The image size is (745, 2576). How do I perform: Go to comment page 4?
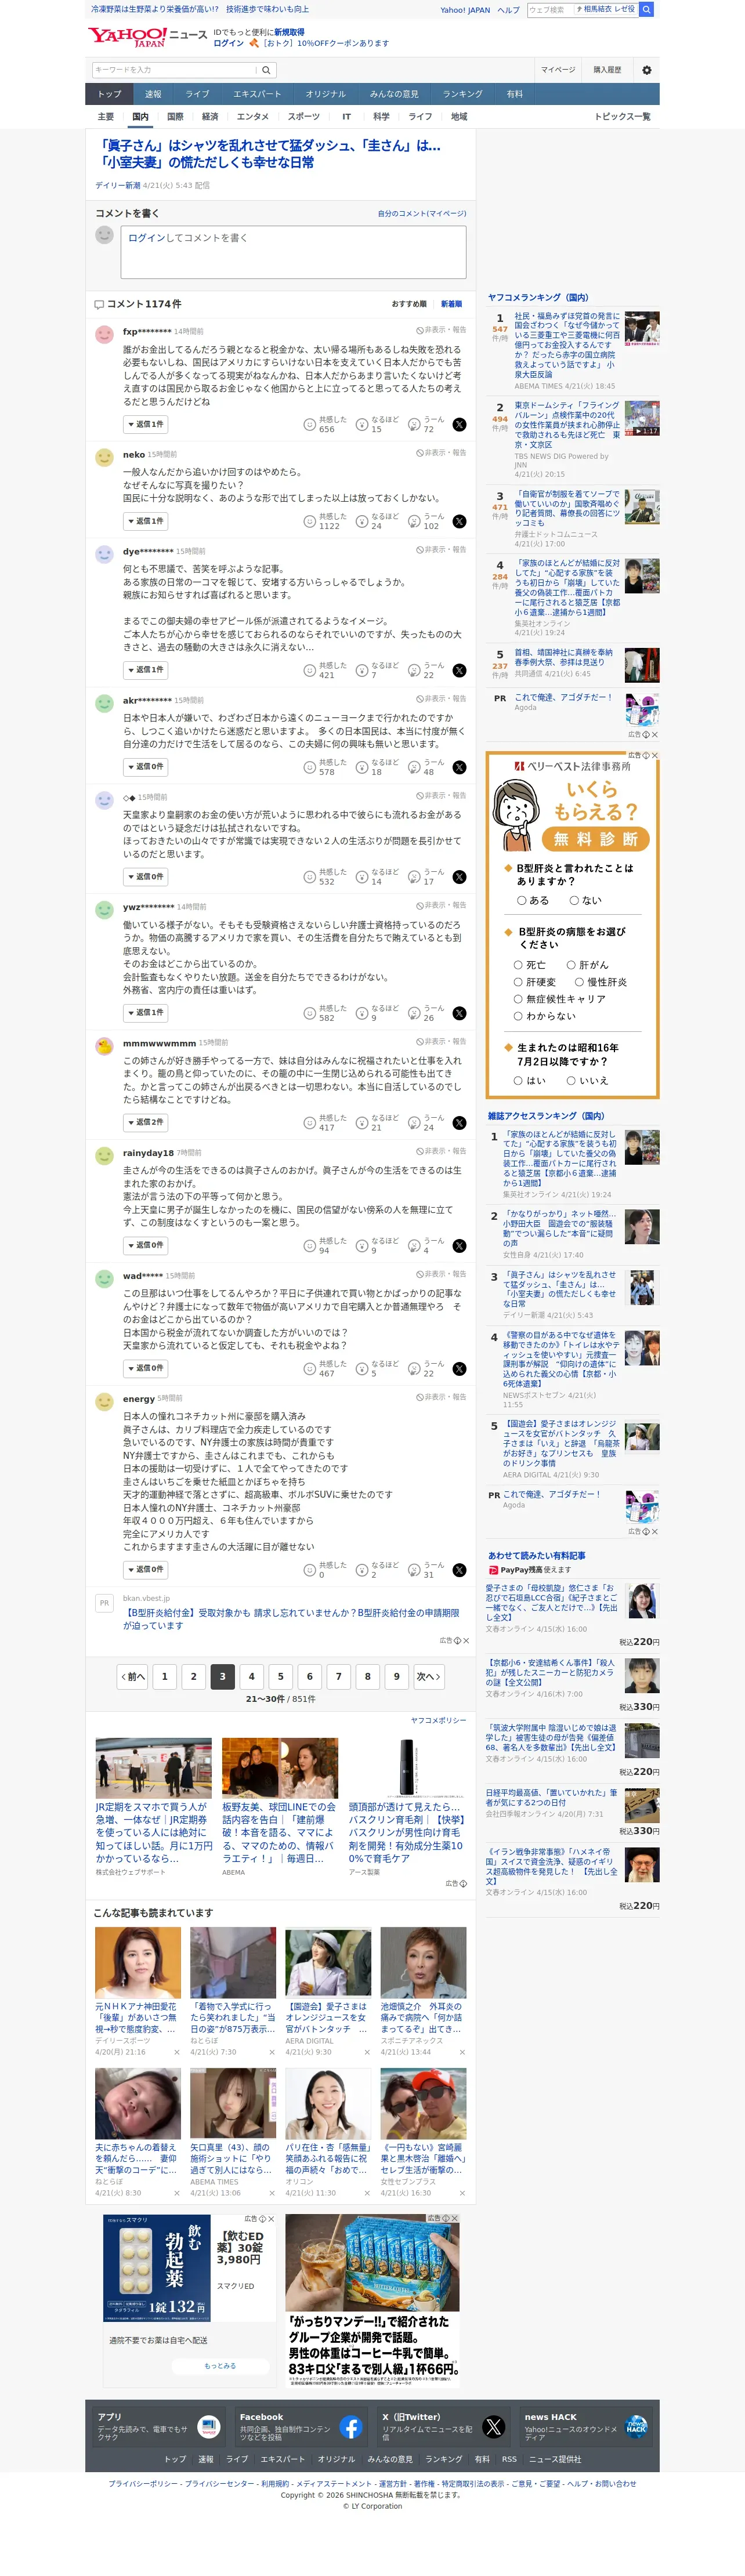251,1678
